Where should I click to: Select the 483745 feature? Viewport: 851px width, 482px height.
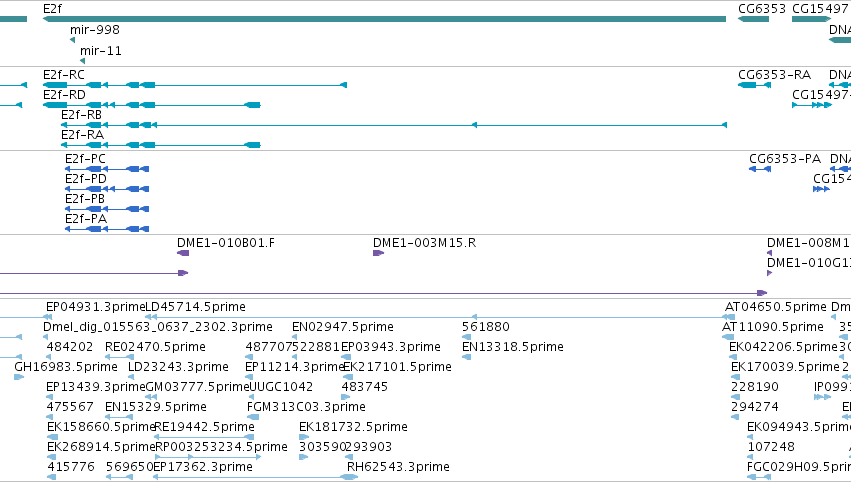click(346, 397)
